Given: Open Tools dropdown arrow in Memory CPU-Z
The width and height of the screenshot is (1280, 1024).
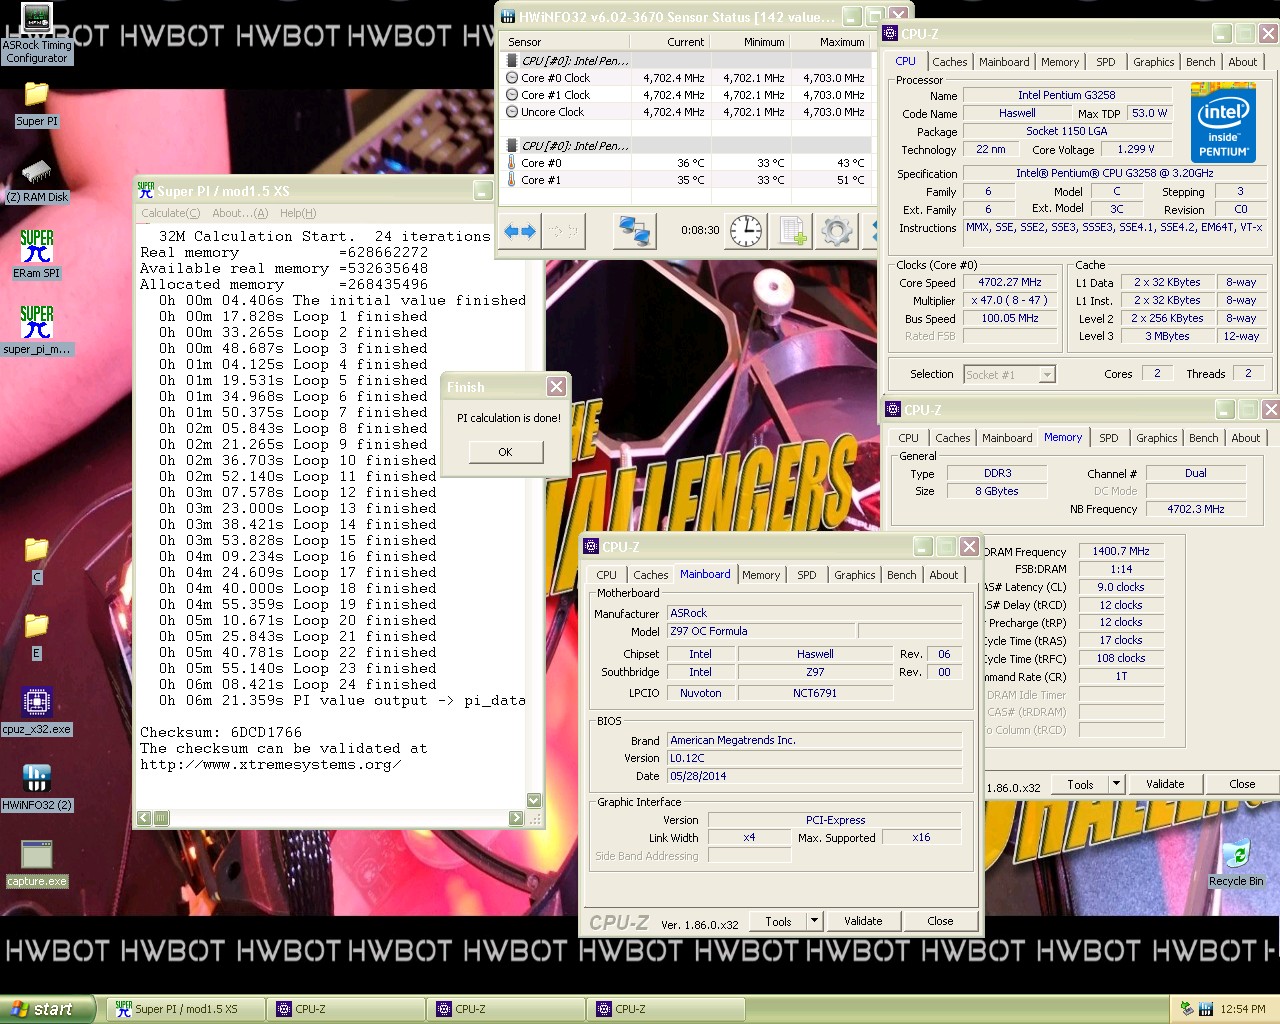Looking at the screenshot, I should click(x=1117, y=784).
